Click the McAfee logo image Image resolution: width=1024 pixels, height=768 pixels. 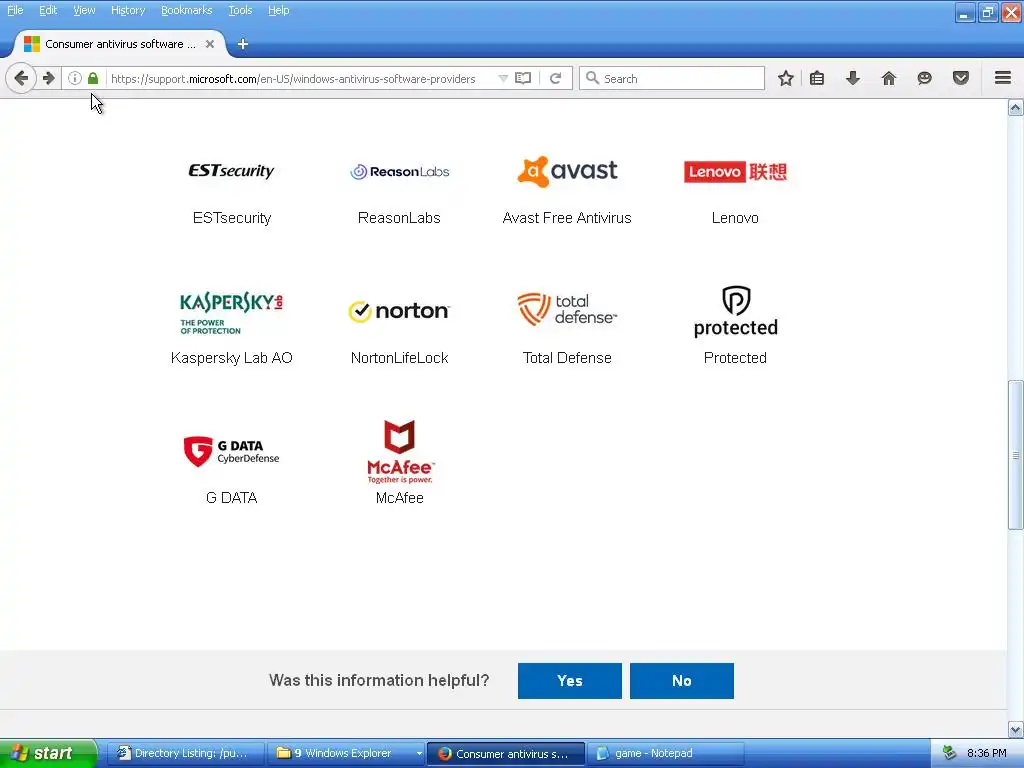point(400,451)
